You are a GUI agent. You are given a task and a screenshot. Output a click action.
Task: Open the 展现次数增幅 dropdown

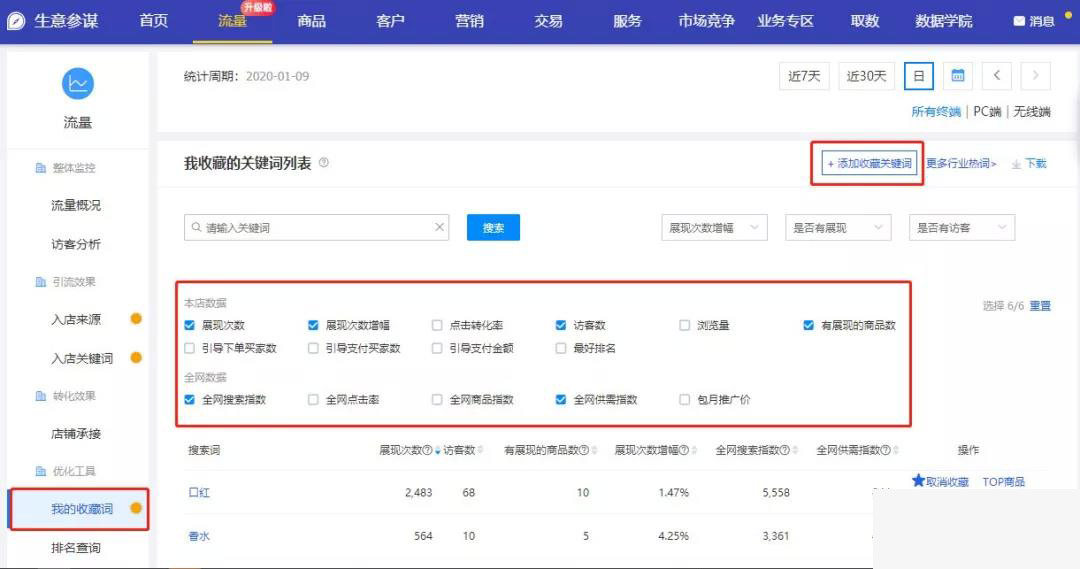[x=714, y=228]
